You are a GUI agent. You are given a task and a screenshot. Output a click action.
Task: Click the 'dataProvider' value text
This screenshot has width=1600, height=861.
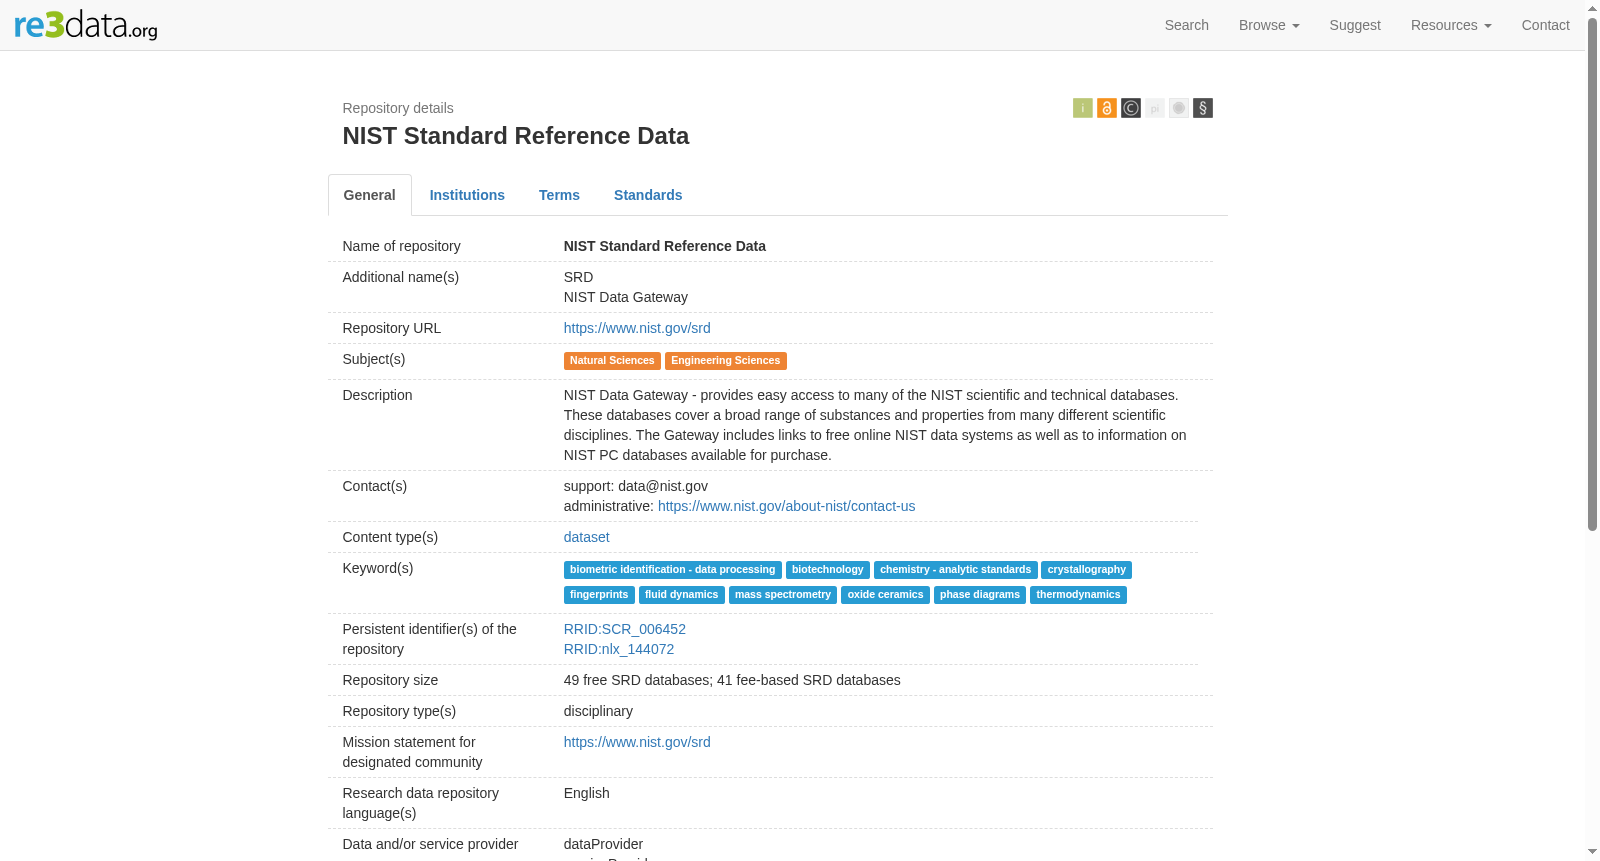coord(604,844)
